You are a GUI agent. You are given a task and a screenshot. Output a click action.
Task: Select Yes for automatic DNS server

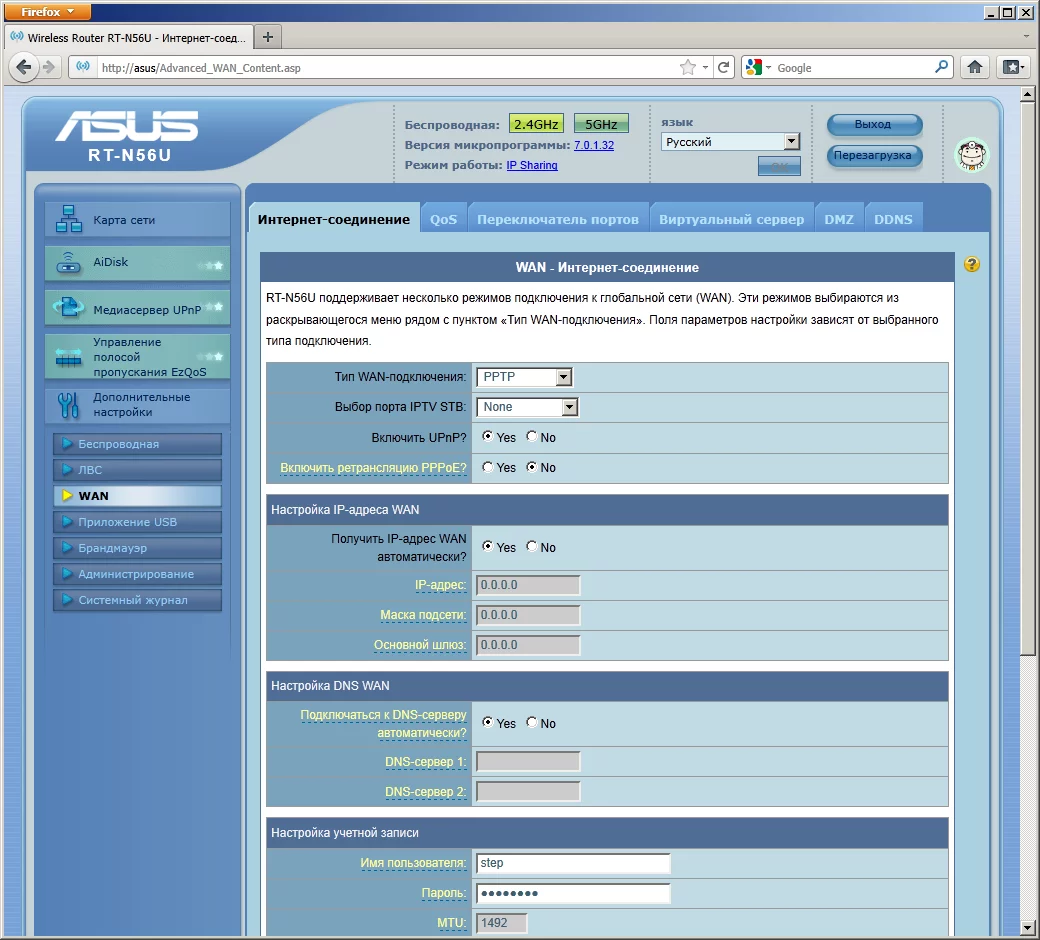coord(488,722)
